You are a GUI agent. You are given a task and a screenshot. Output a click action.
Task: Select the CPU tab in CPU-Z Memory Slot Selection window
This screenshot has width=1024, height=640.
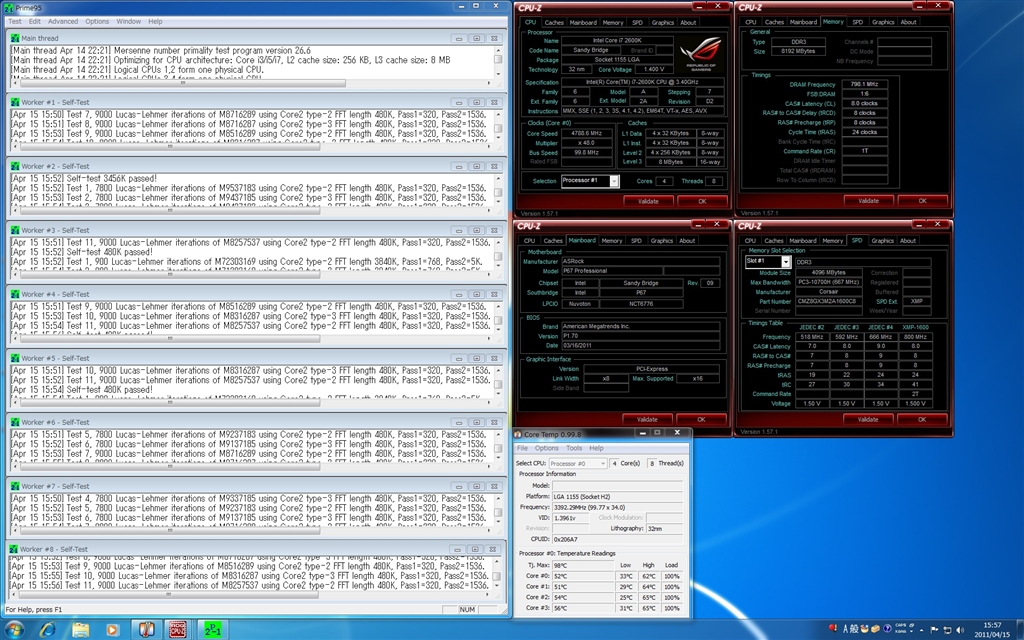(x=750, y=240)
